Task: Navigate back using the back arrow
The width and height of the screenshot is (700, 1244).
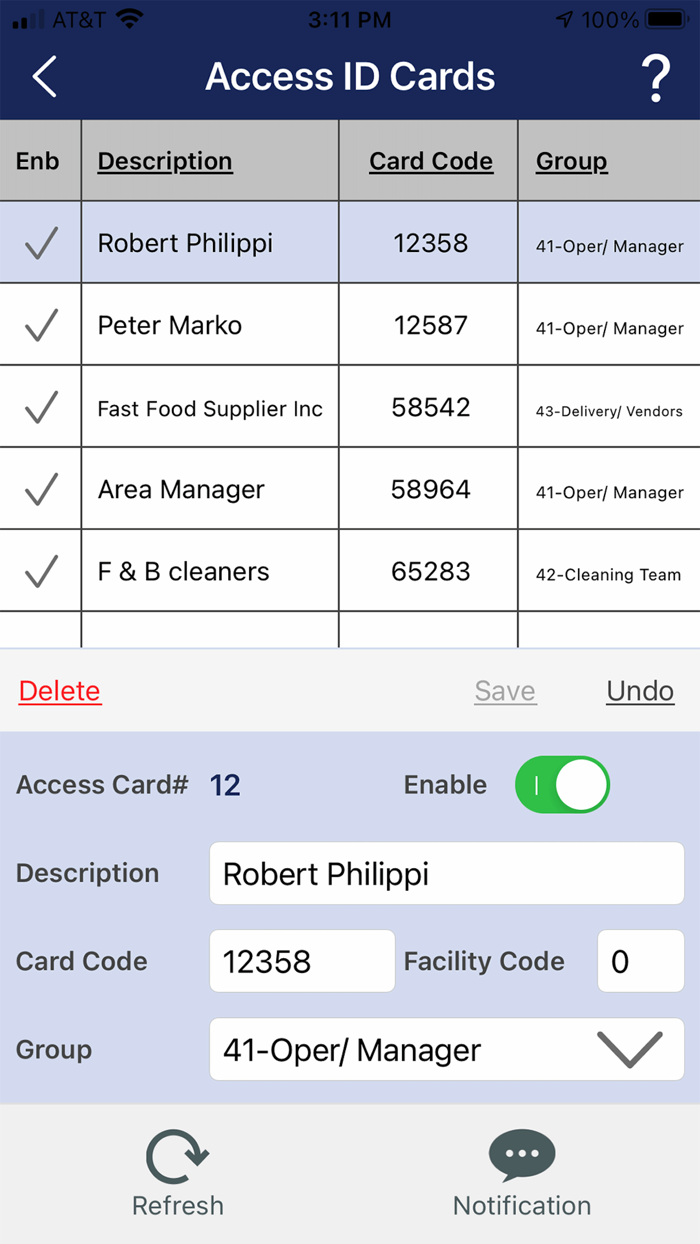Action: pyautogui.click(x=42, y=76)
